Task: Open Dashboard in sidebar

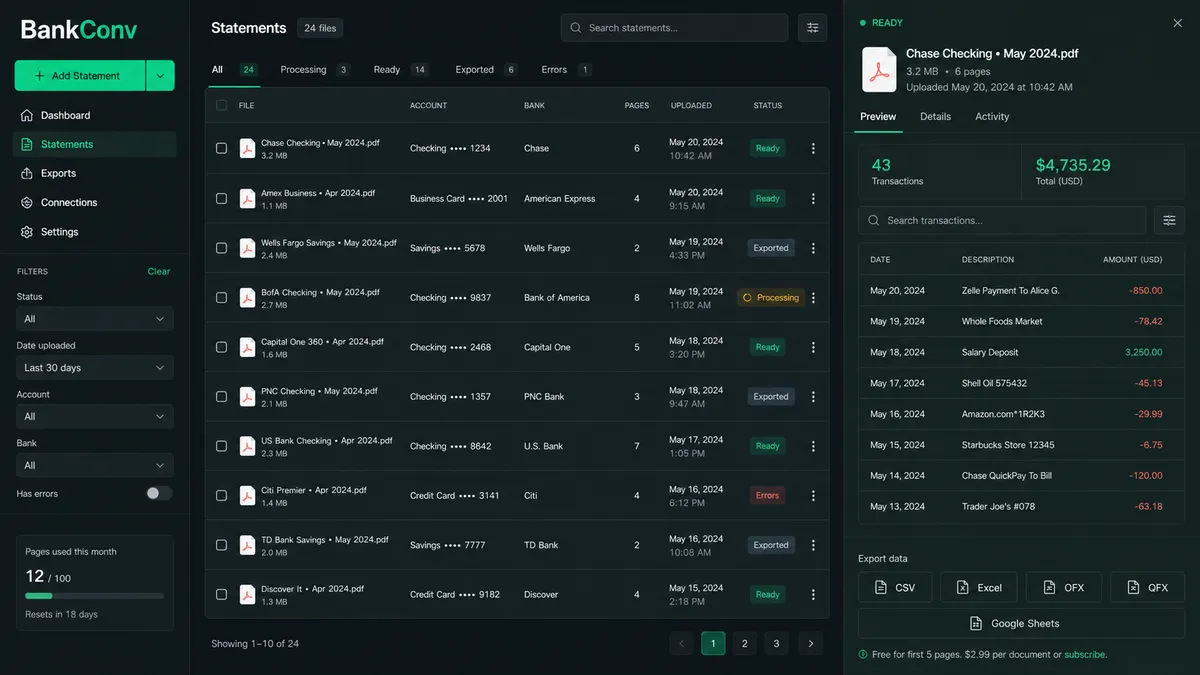Action: coord(95,115)
